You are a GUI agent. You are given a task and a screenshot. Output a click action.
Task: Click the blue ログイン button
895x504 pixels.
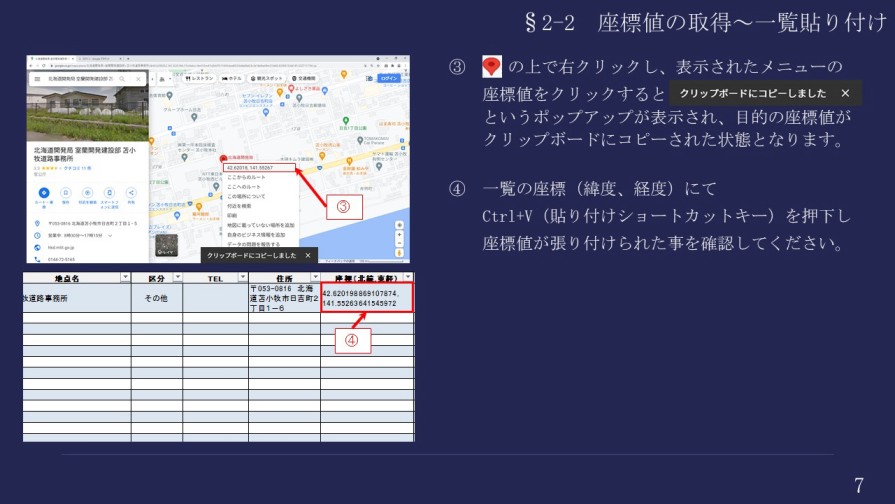[x=389, y=78]
